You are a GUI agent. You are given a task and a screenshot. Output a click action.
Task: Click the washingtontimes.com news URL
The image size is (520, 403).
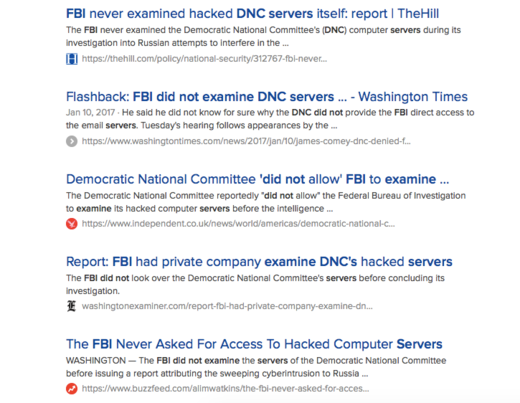tap(246, 141)
